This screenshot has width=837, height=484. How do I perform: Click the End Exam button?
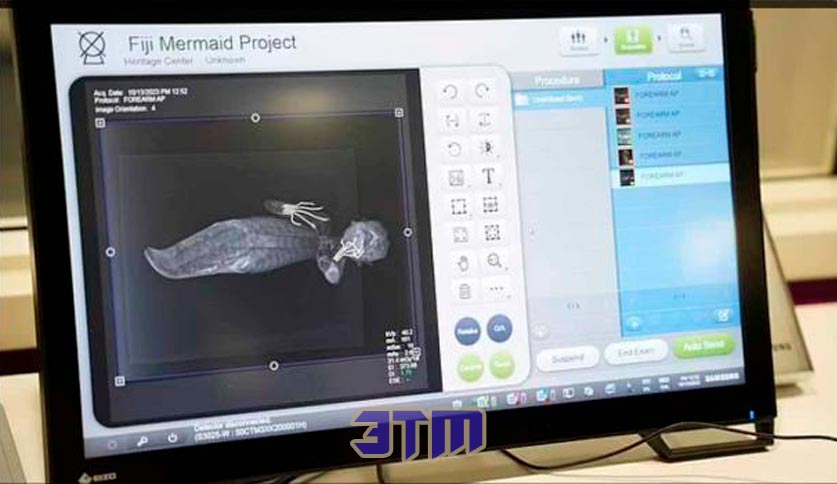click(x=636, y=352)
